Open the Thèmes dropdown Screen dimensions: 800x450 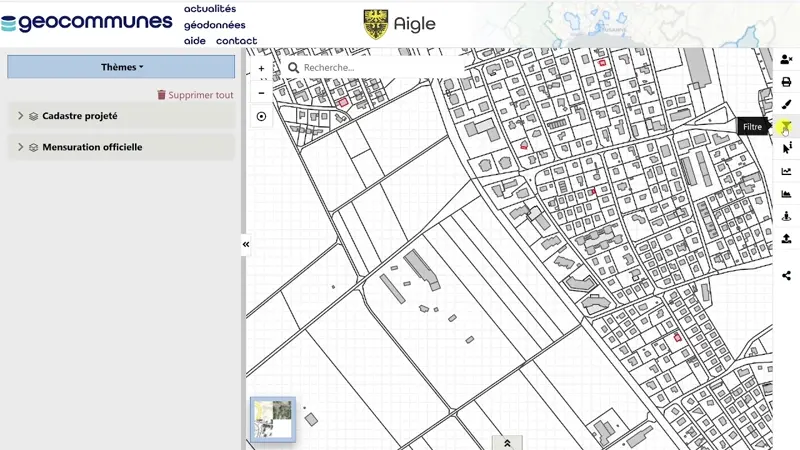tap(121, 67)
